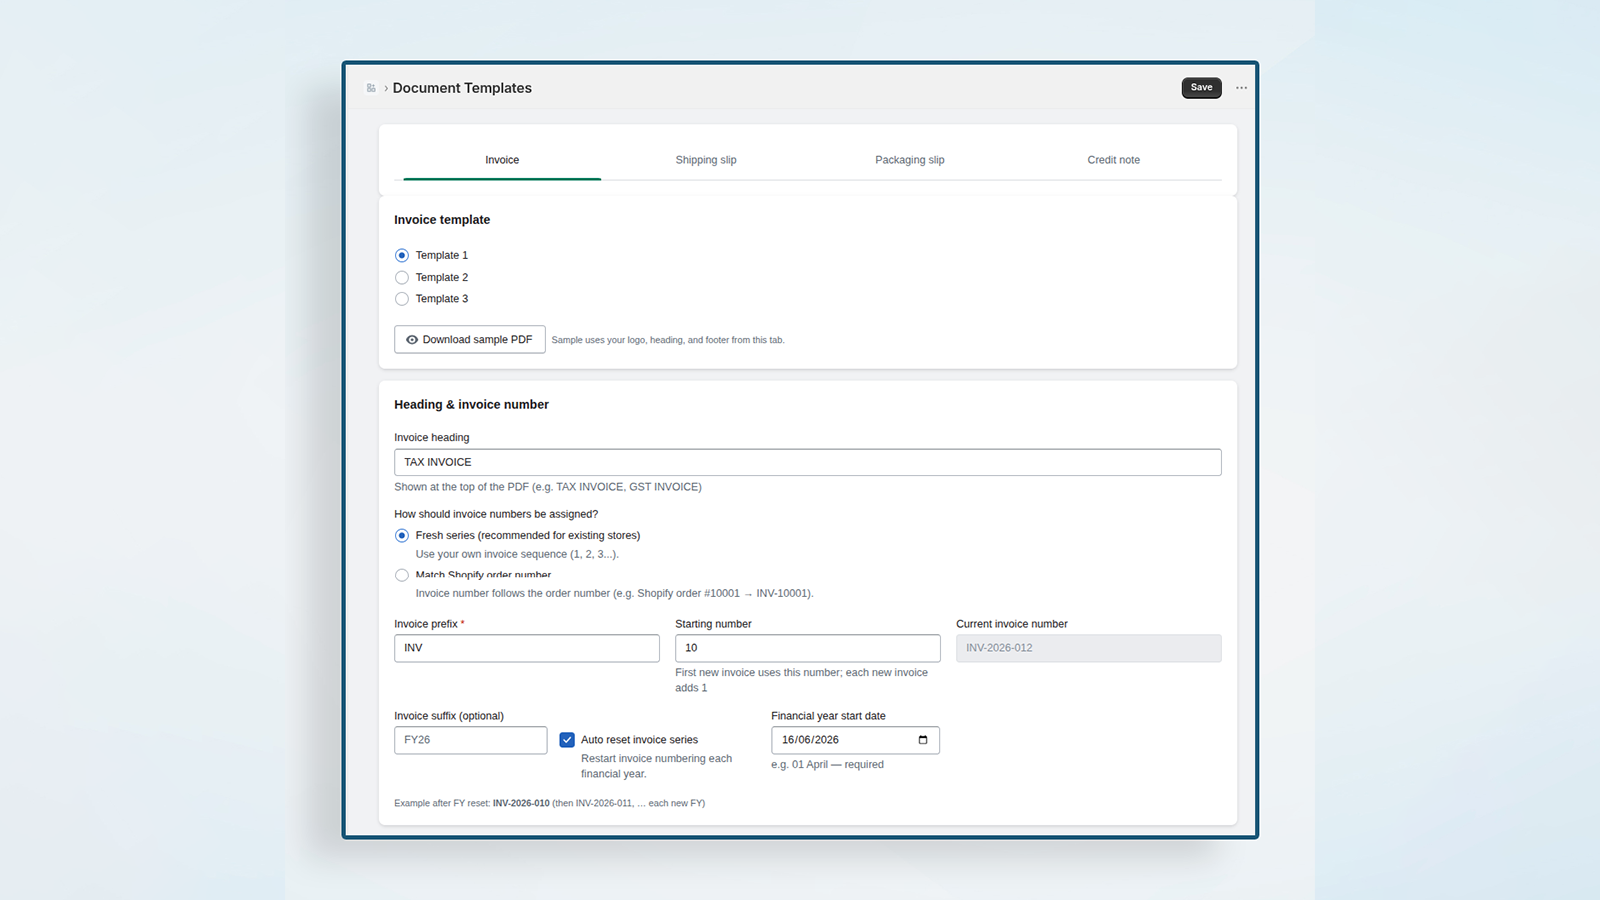Click the 'Sample uses your logo' note
1600x900 pixels.
(668, 340)
